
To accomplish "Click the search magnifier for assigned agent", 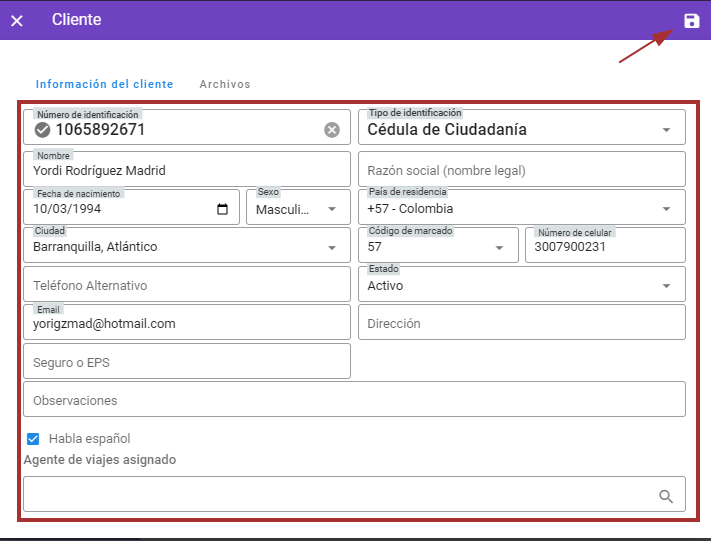I will [666, 495].
